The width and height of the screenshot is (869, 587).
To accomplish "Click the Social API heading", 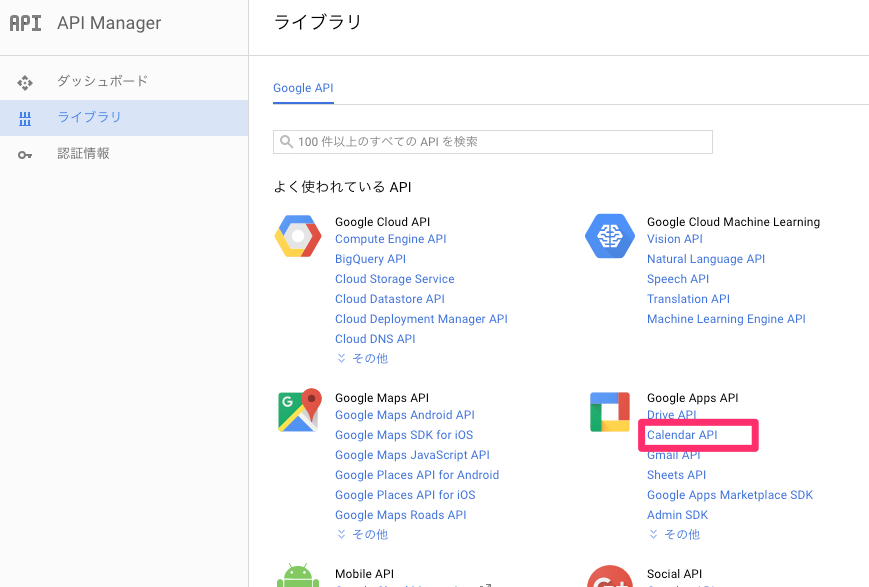I will point(674,574).
